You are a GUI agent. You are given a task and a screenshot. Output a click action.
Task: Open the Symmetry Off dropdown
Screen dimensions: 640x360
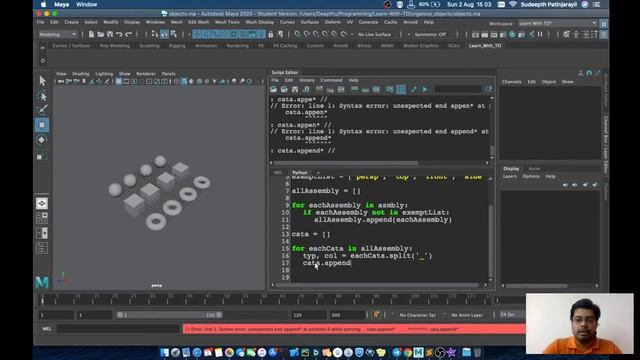pyautogui.click(x=432, y=35)
